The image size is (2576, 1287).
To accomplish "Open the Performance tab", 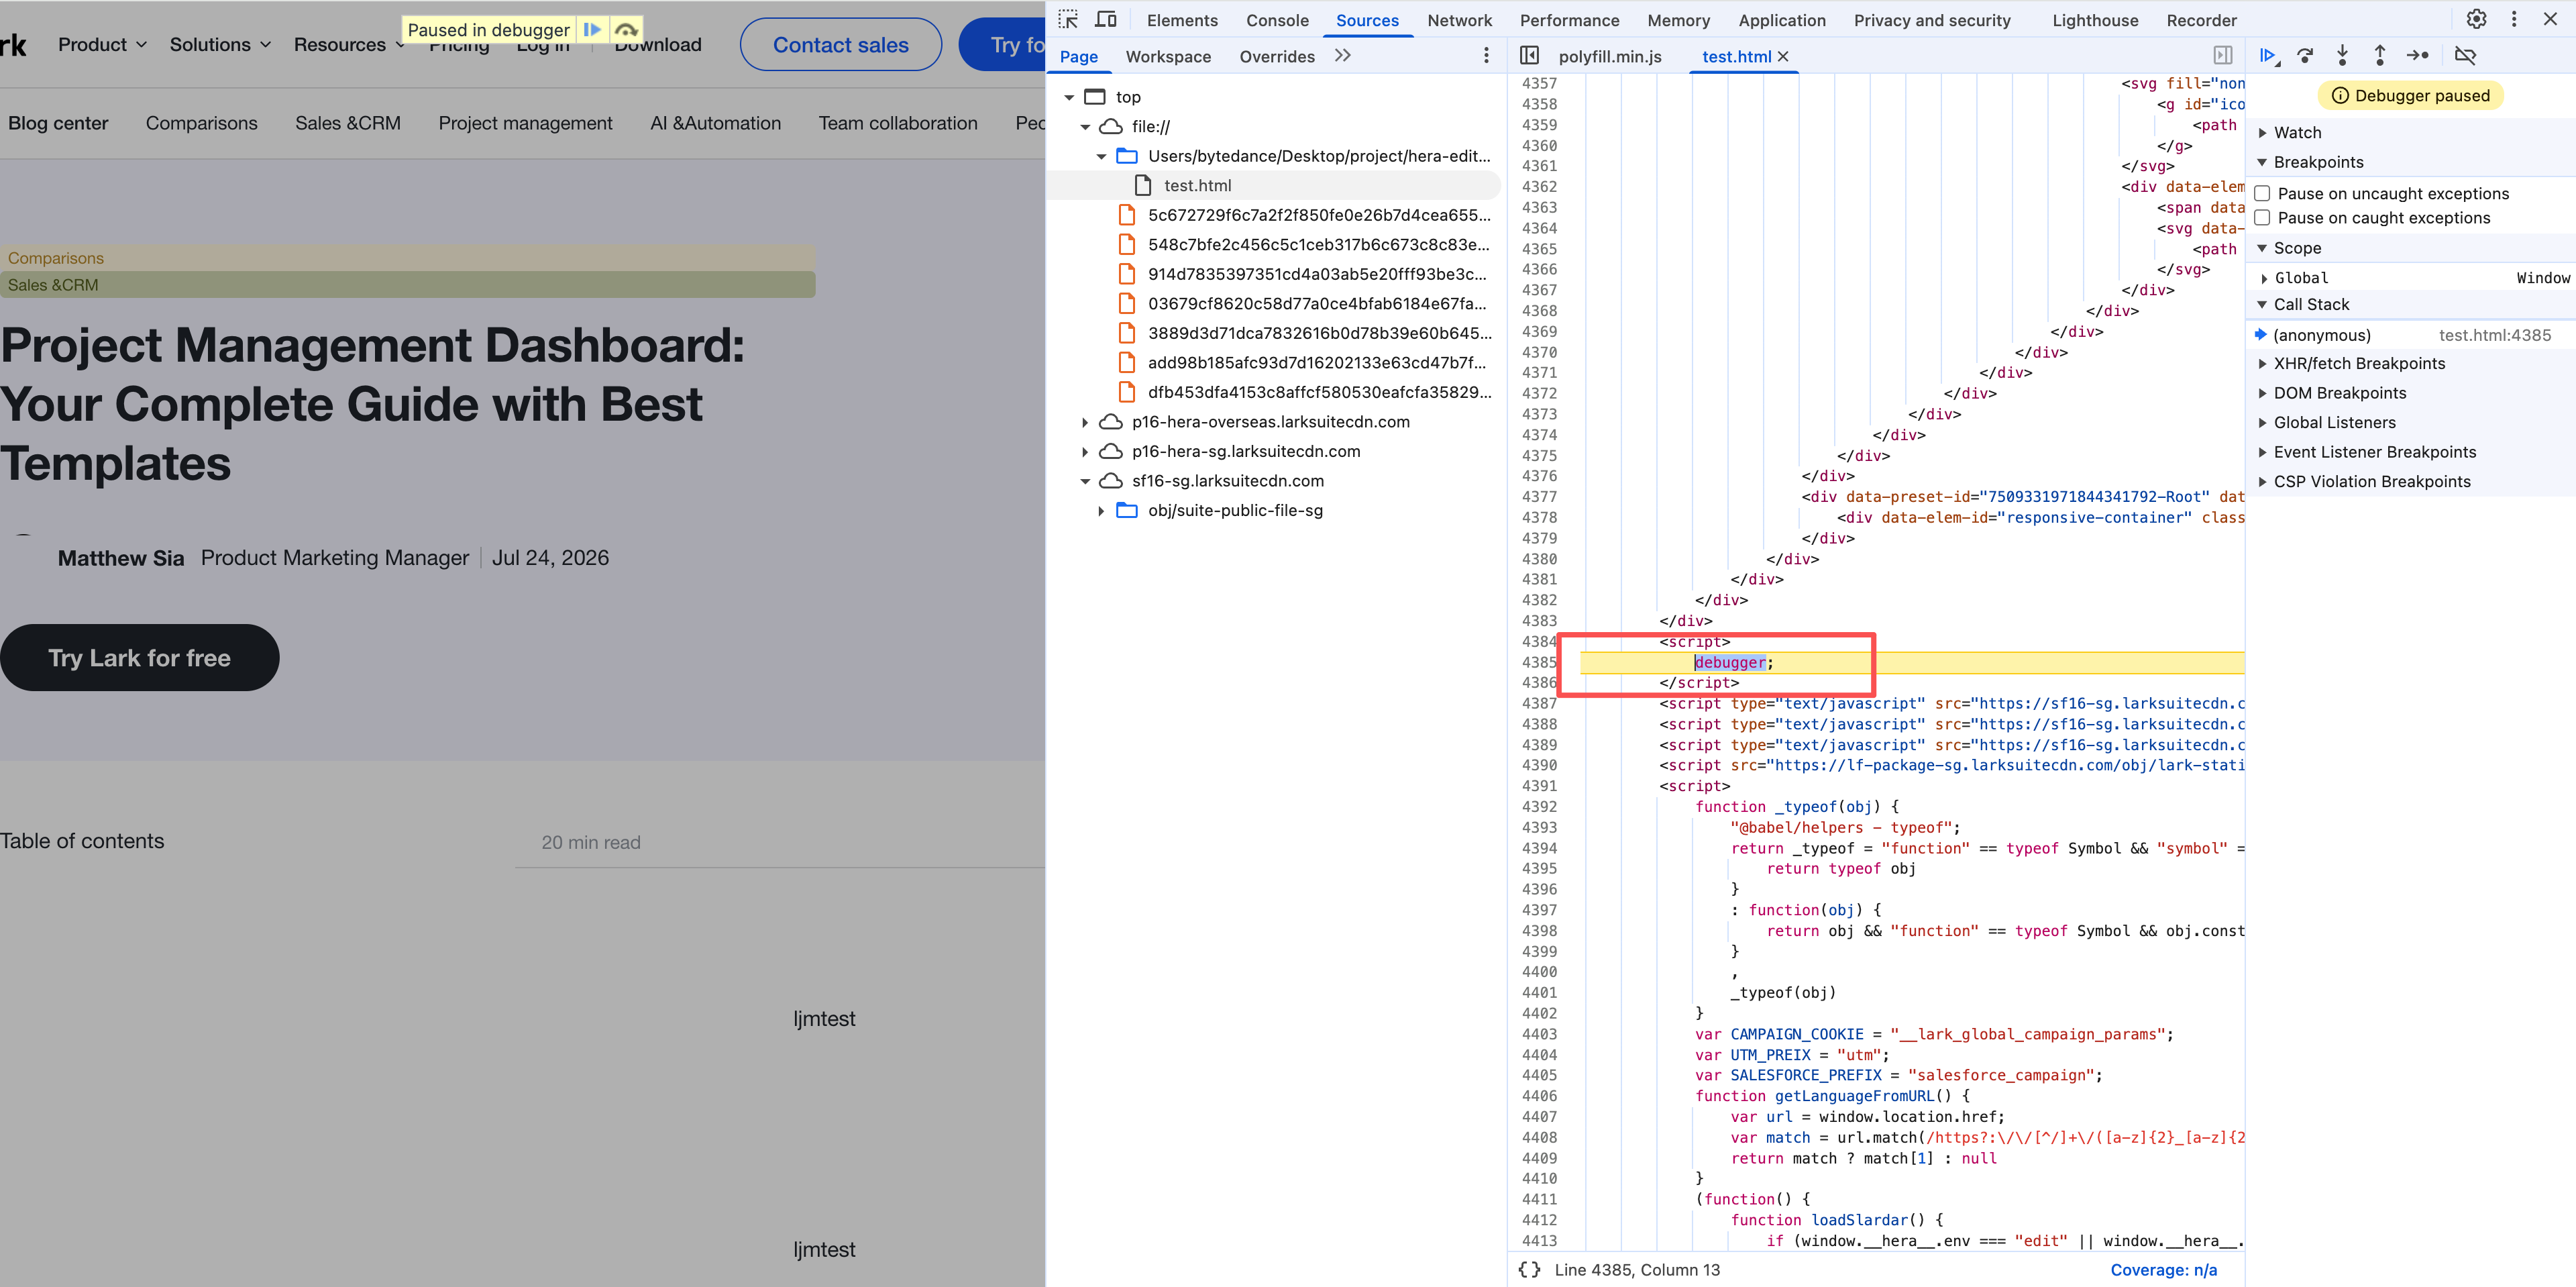I will [1569, 20].
